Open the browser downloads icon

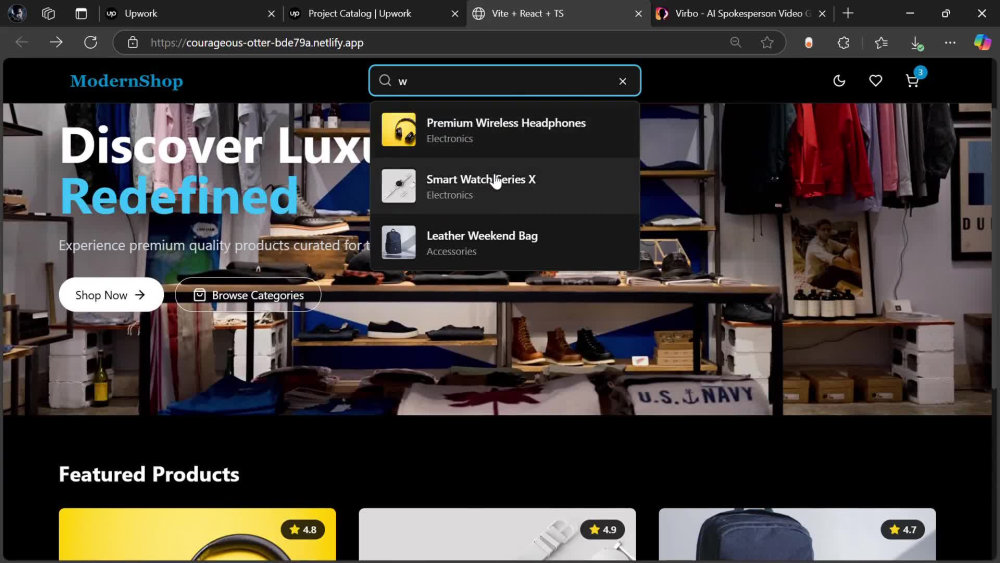(x=916, y=43)
